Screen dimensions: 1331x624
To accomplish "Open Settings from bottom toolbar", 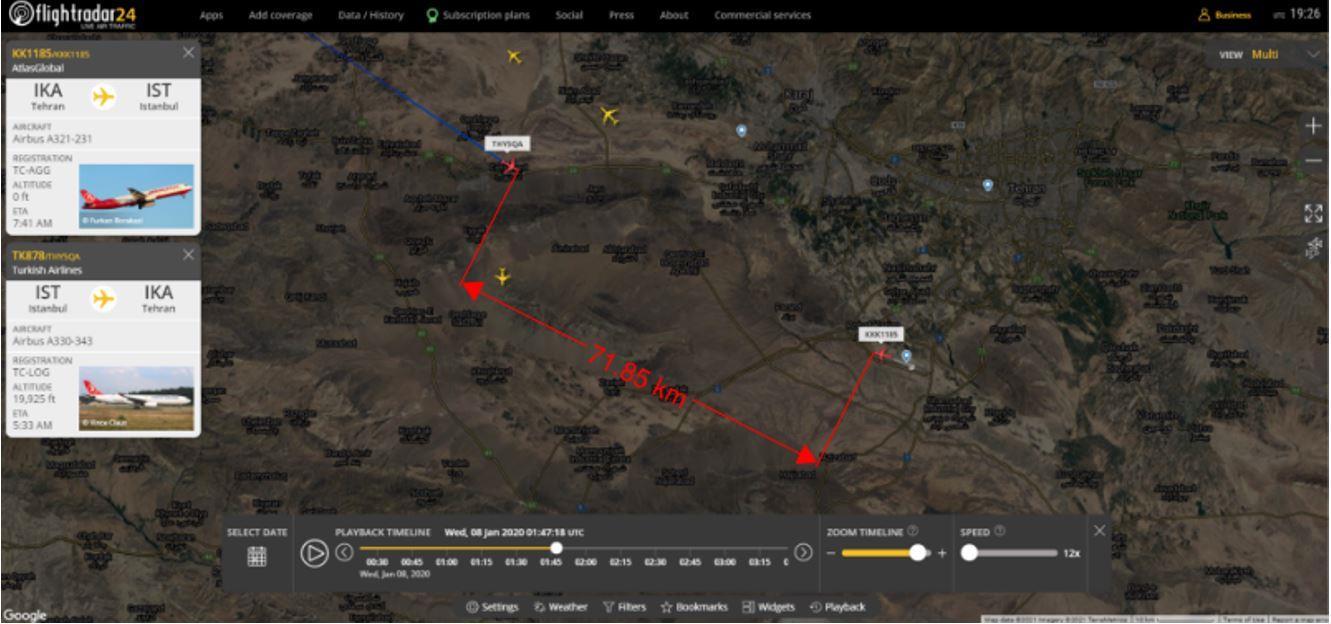I will click(x=493, y=607).
